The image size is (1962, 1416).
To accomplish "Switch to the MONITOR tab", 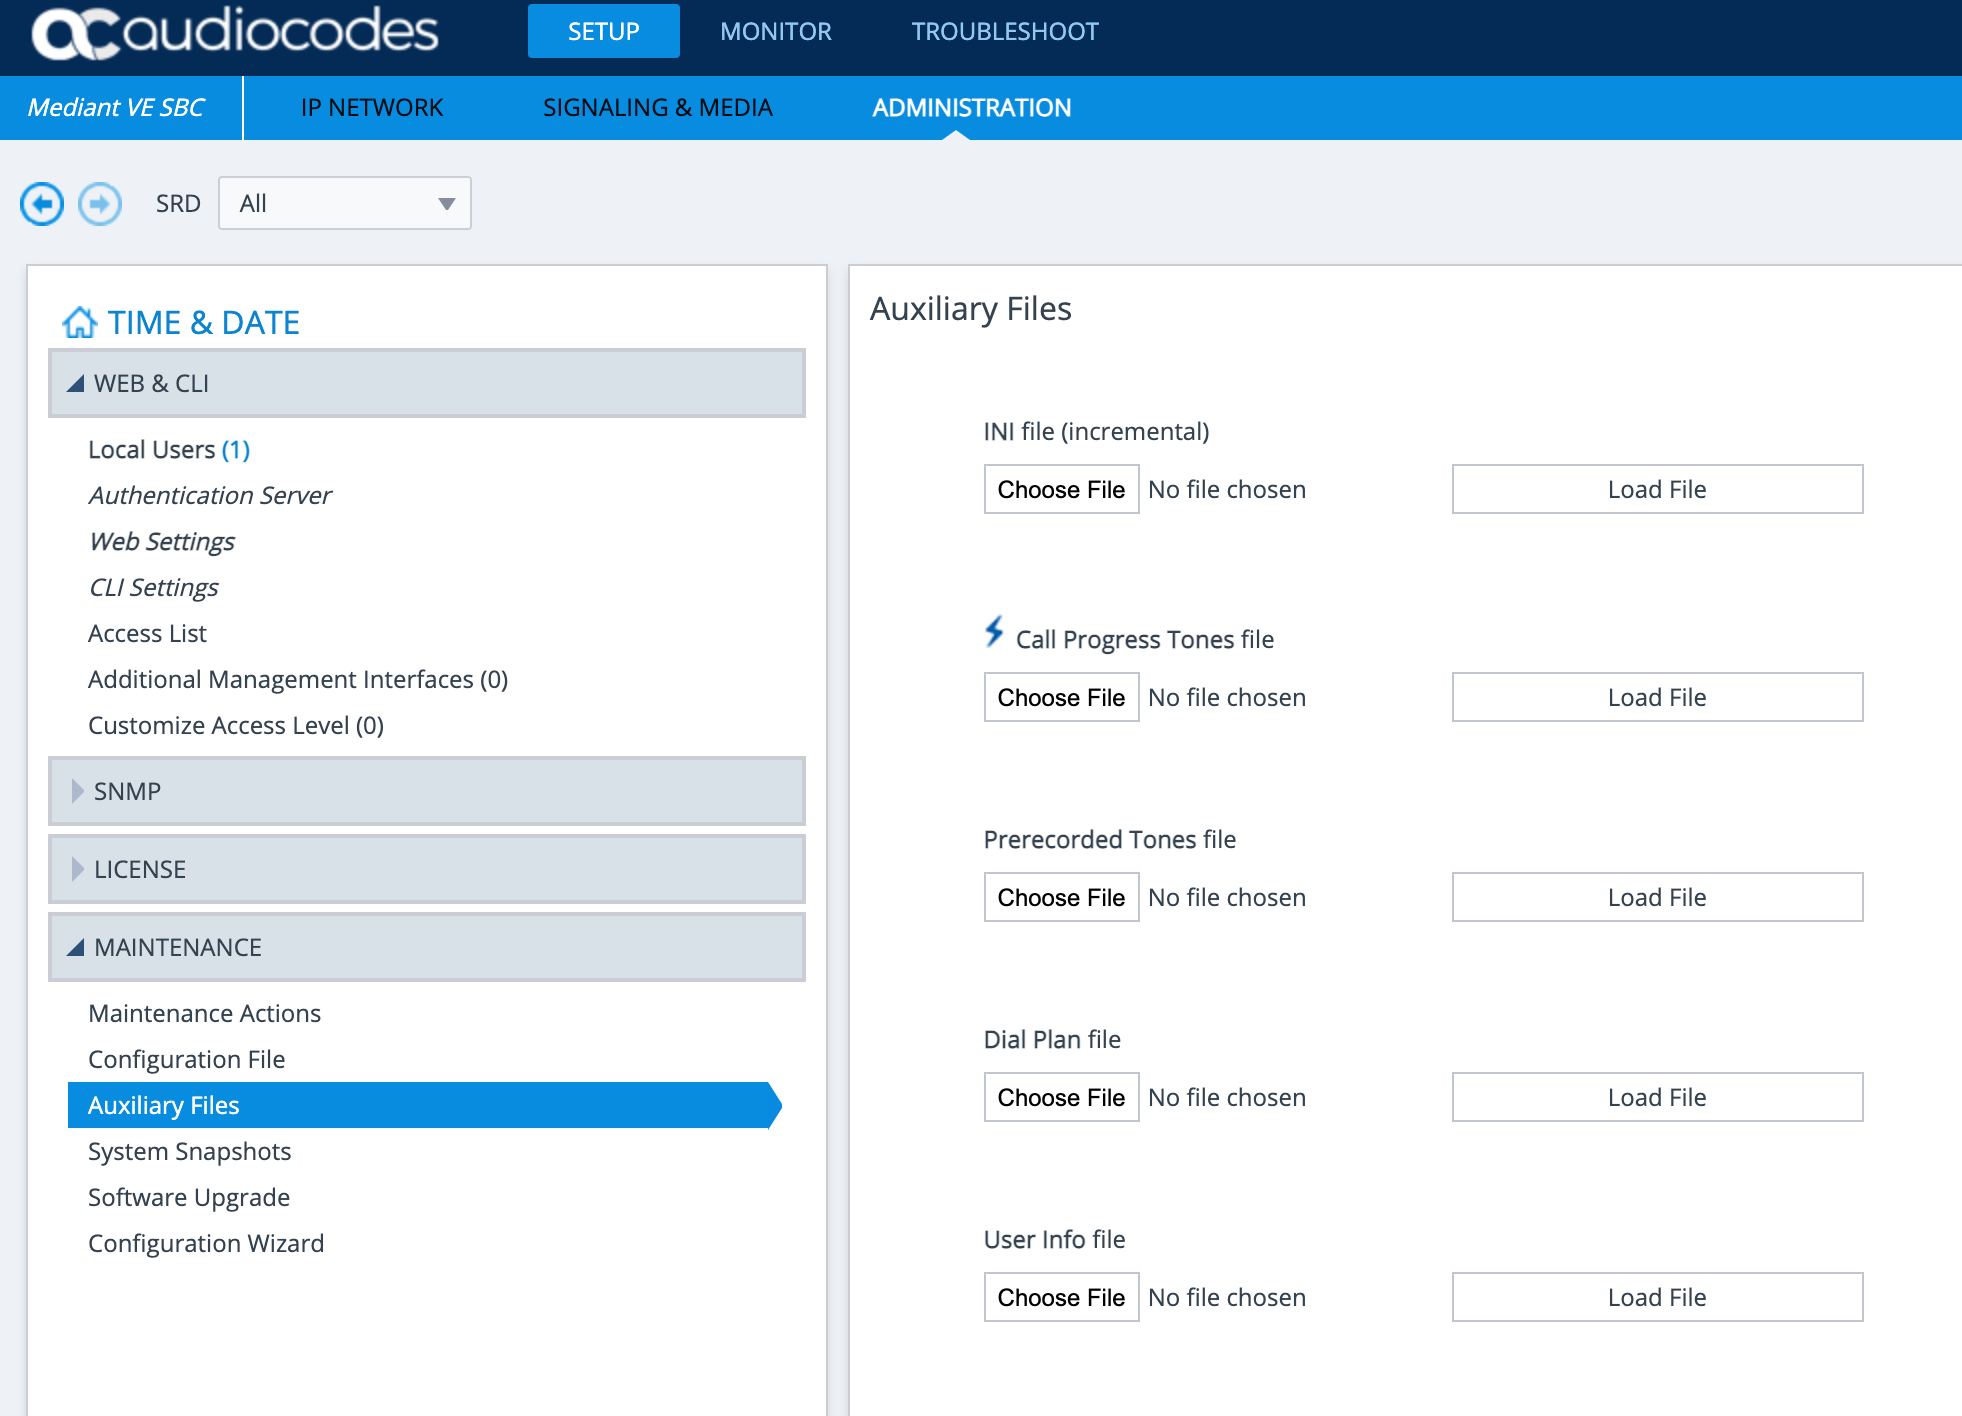I will point(776,32).
